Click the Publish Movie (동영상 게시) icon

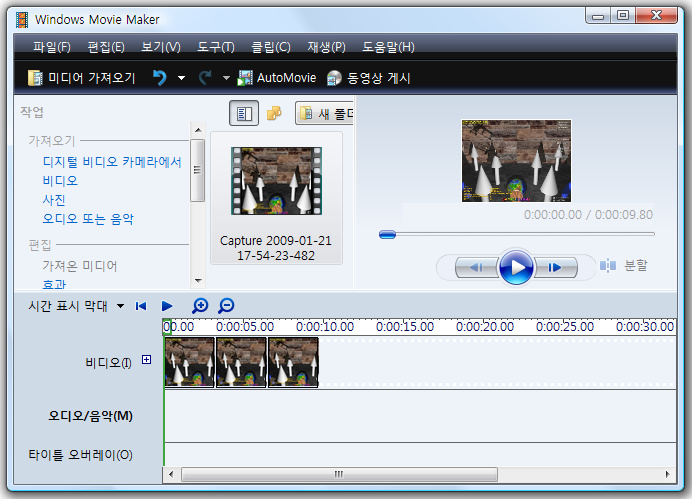pos(334,78)
